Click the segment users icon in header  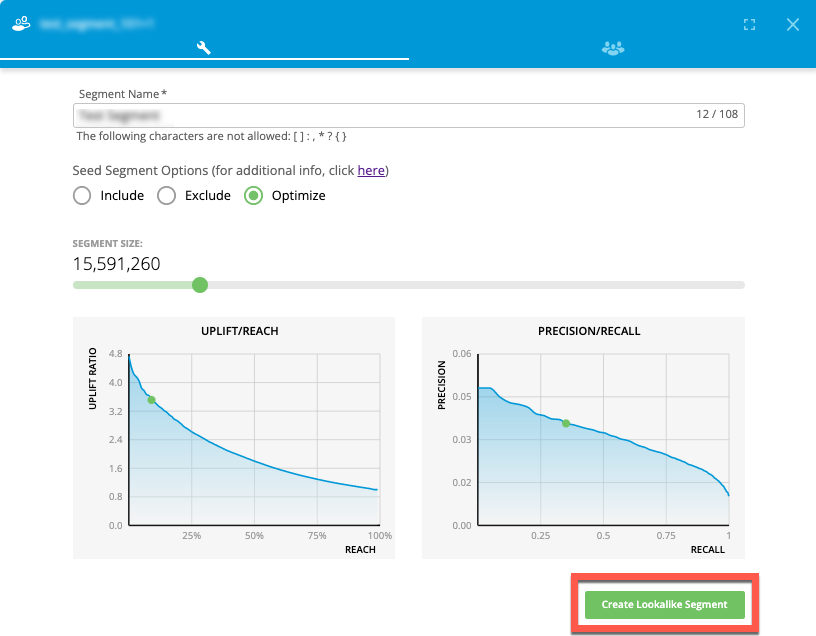click(x=21, y=24)
